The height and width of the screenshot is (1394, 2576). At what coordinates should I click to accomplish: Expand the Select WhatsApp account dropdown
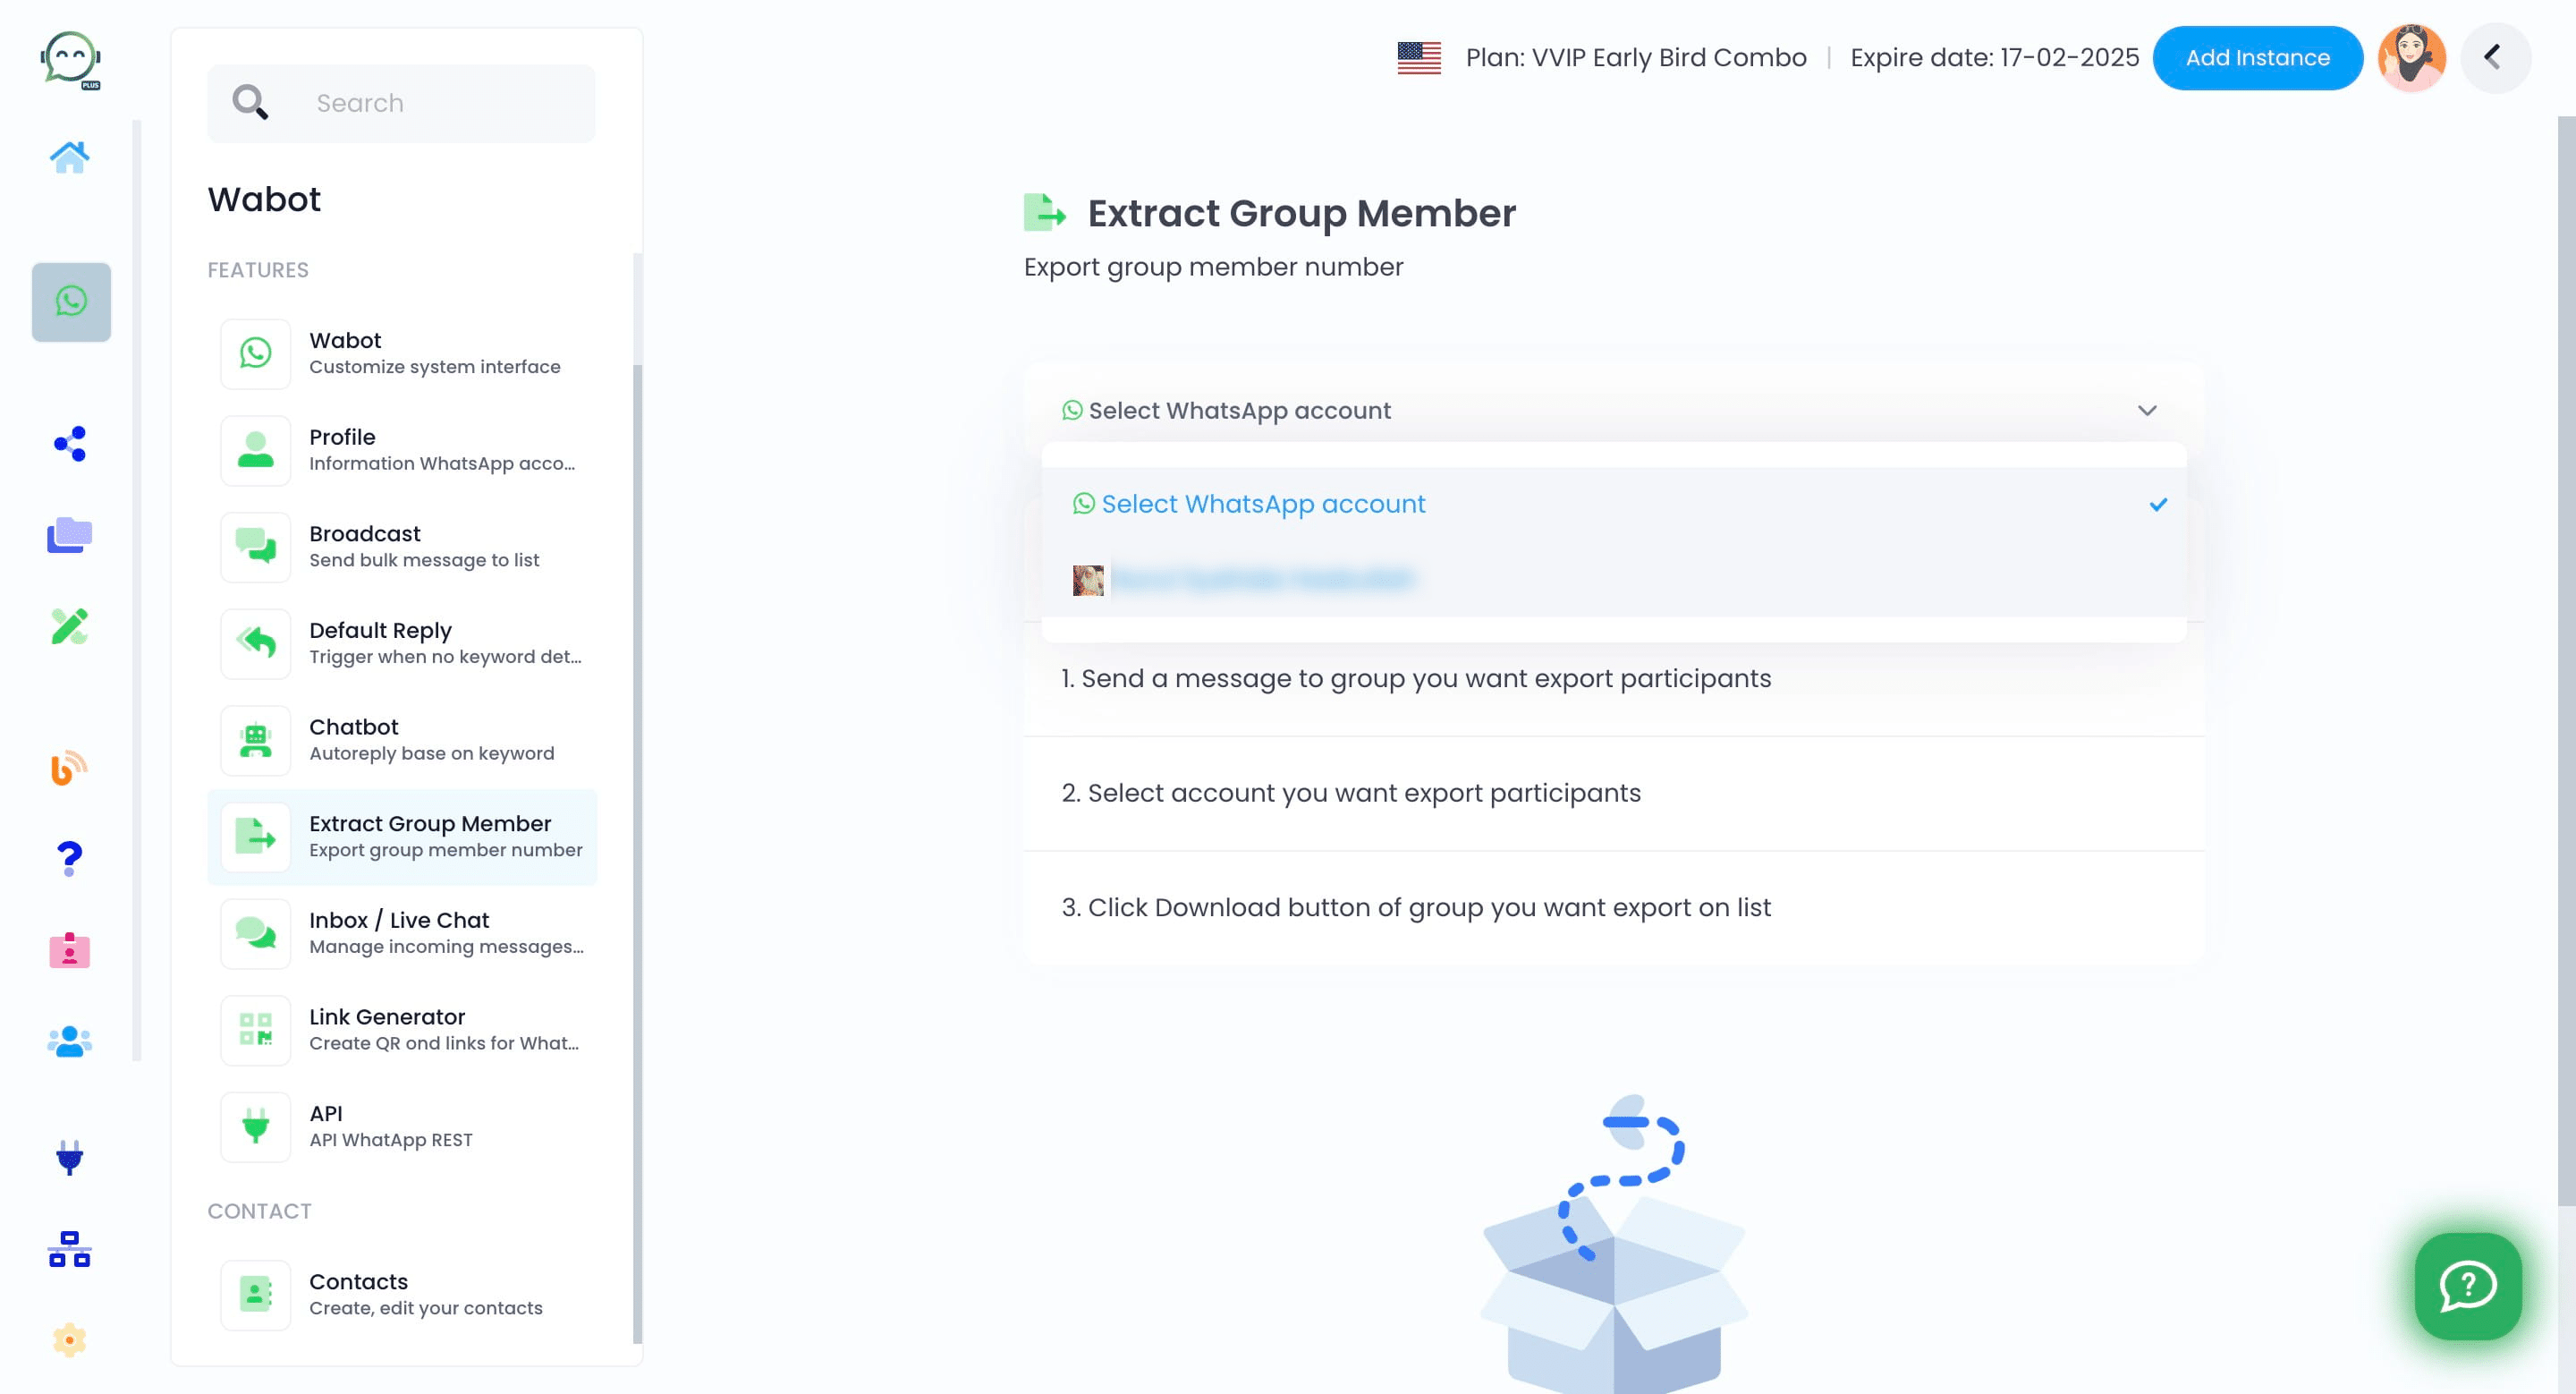1613,411
